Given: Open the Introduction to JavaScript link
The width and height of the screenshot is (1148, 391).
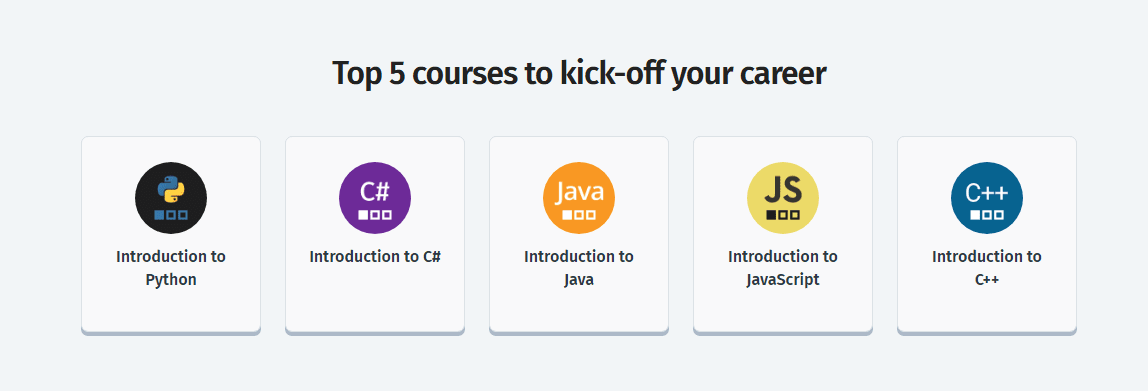Looking at the screenshot, I should (783, 268).
